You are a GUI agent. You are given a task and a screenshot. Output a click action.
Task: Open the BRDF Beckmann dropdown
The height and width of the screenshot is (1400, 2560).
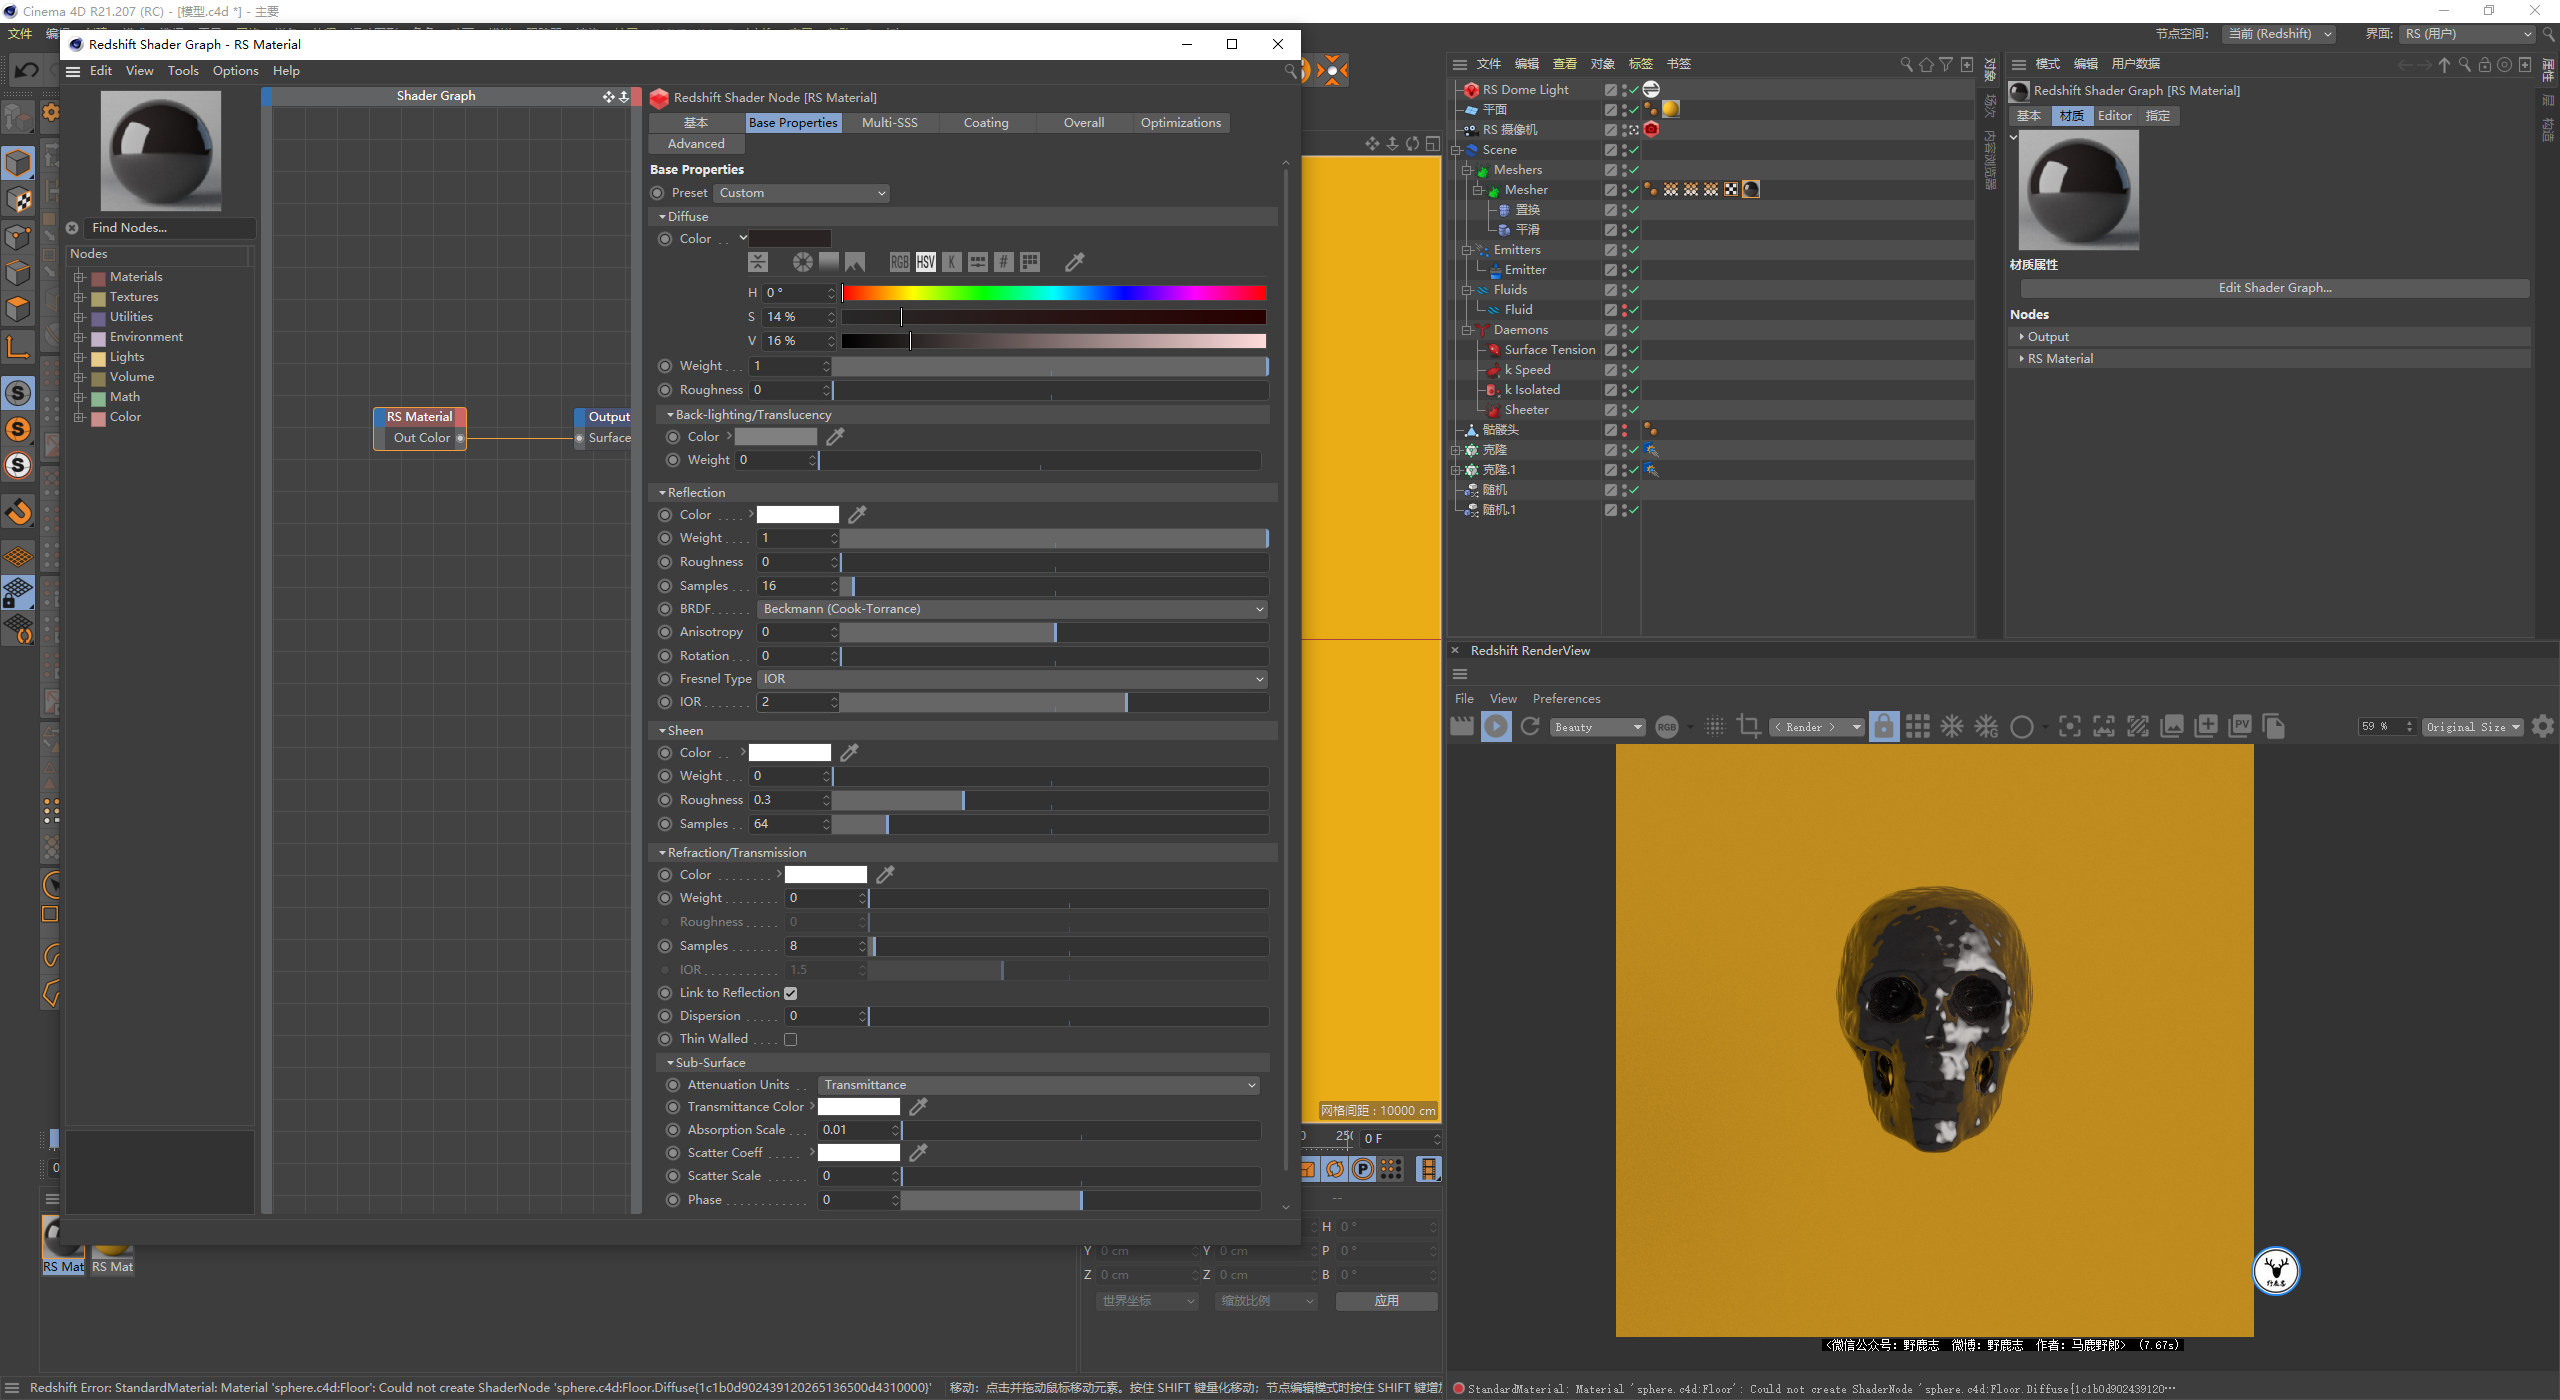click(x=1012, y=609)
